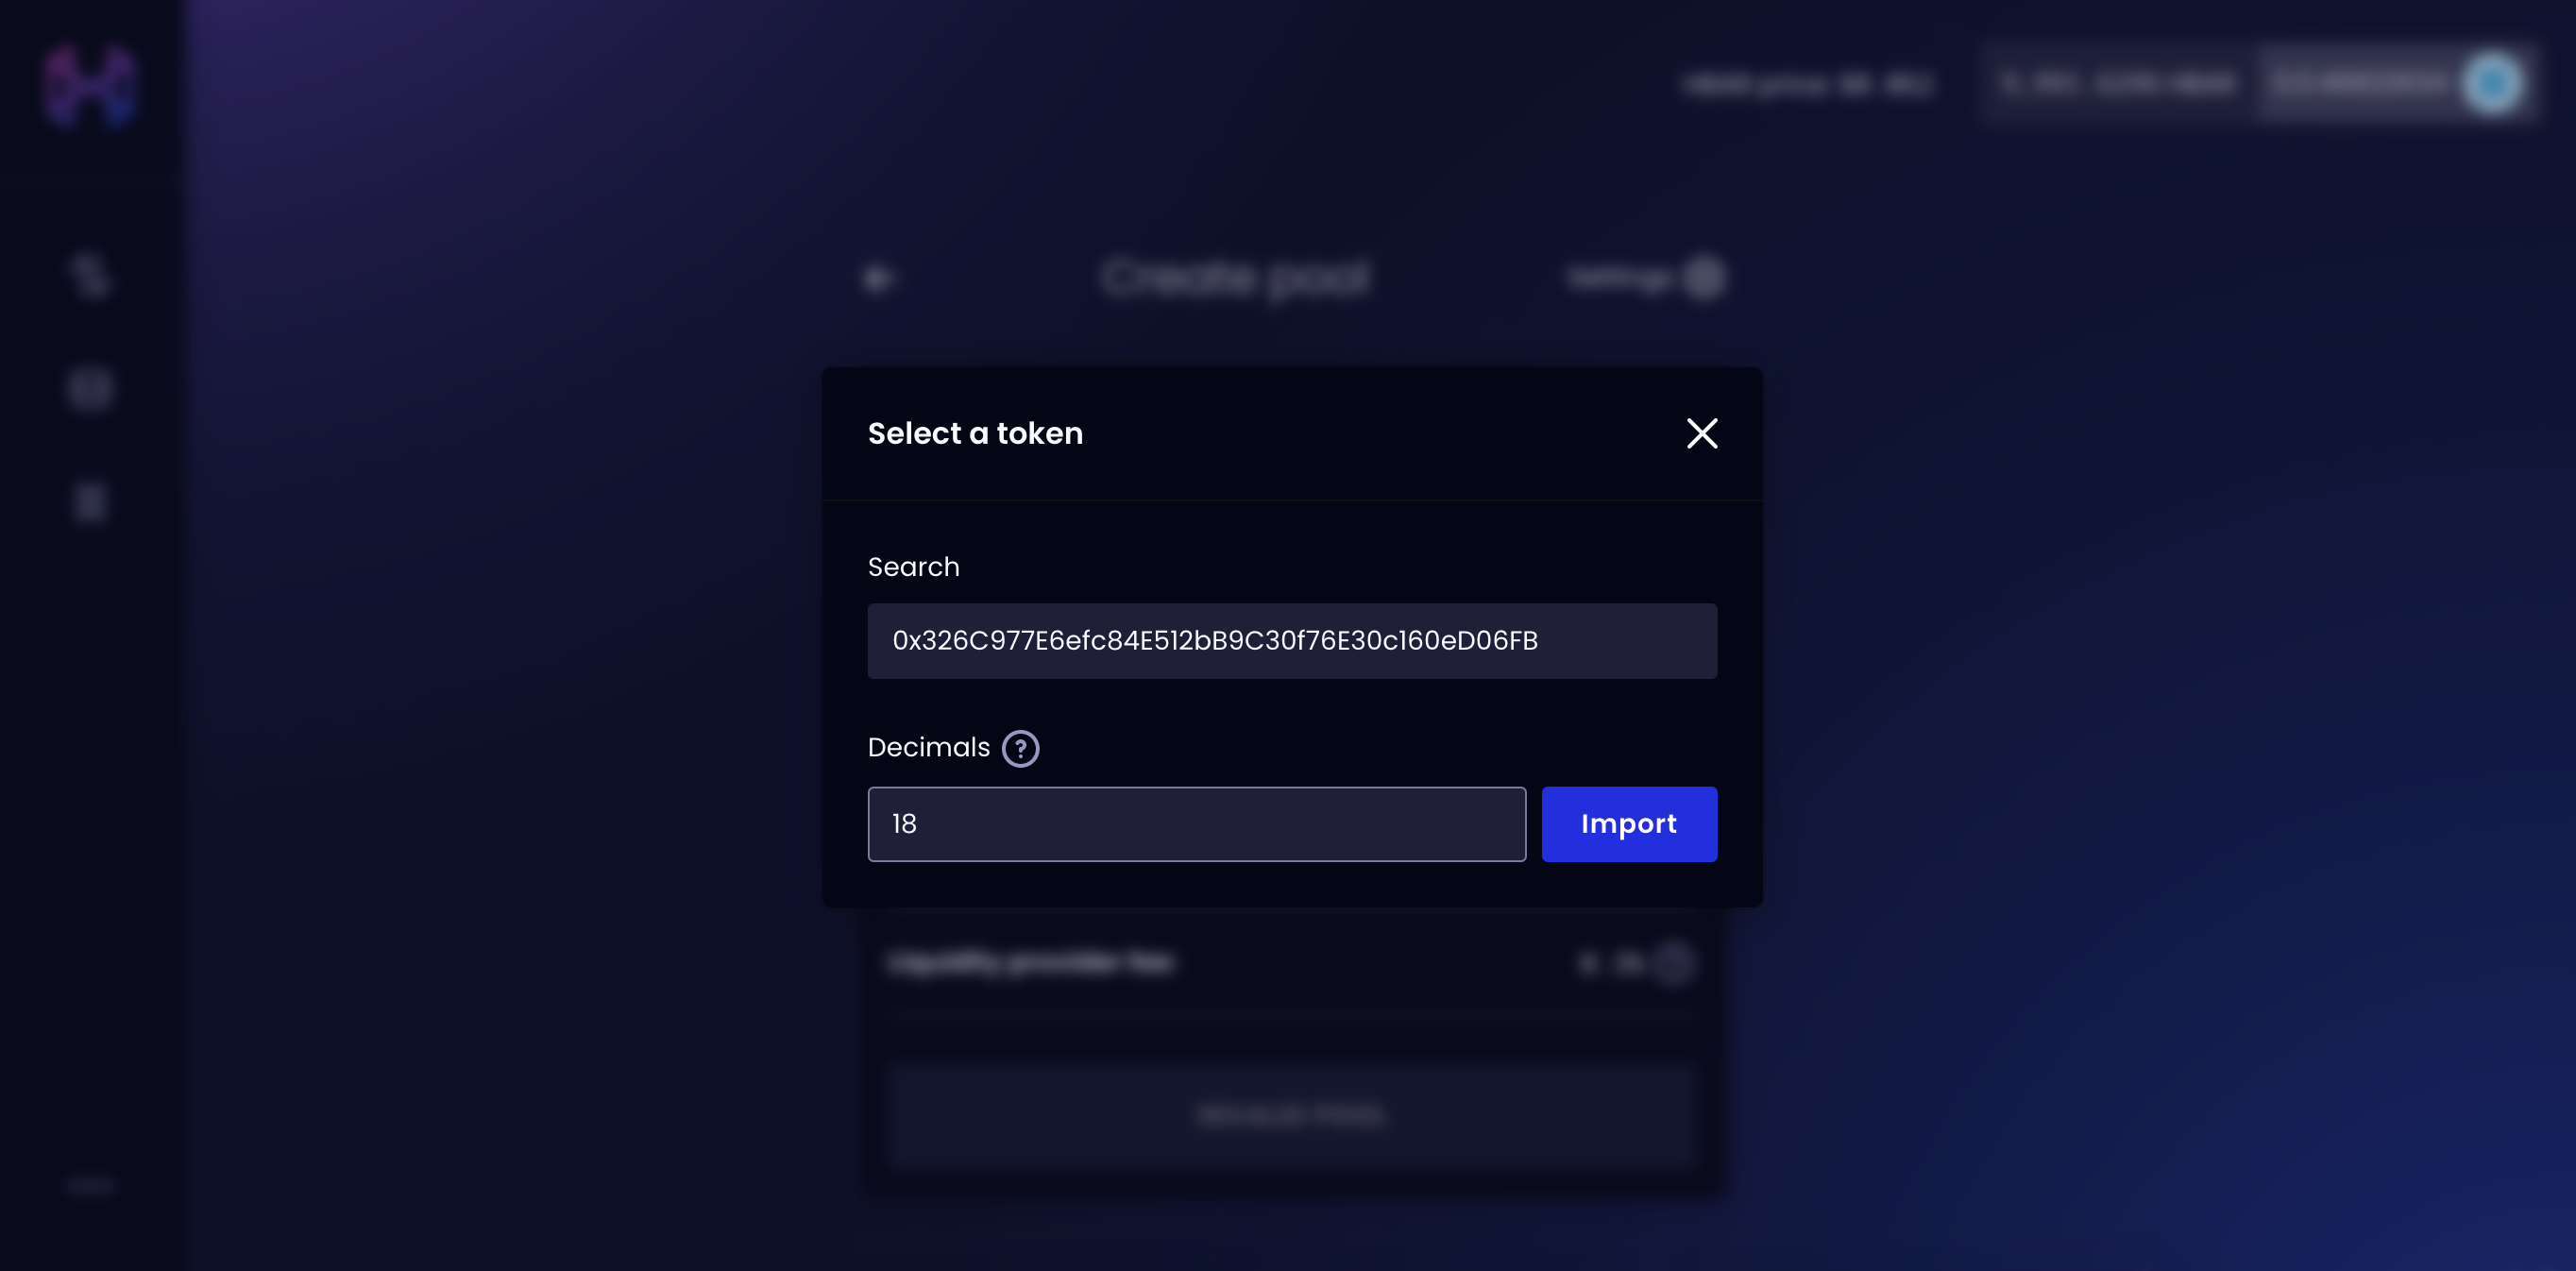Open the first sidebar navigation icon below the logo
This screenshot has height=1271, width=2576.
pyautogui.click(x=89, y=276)
